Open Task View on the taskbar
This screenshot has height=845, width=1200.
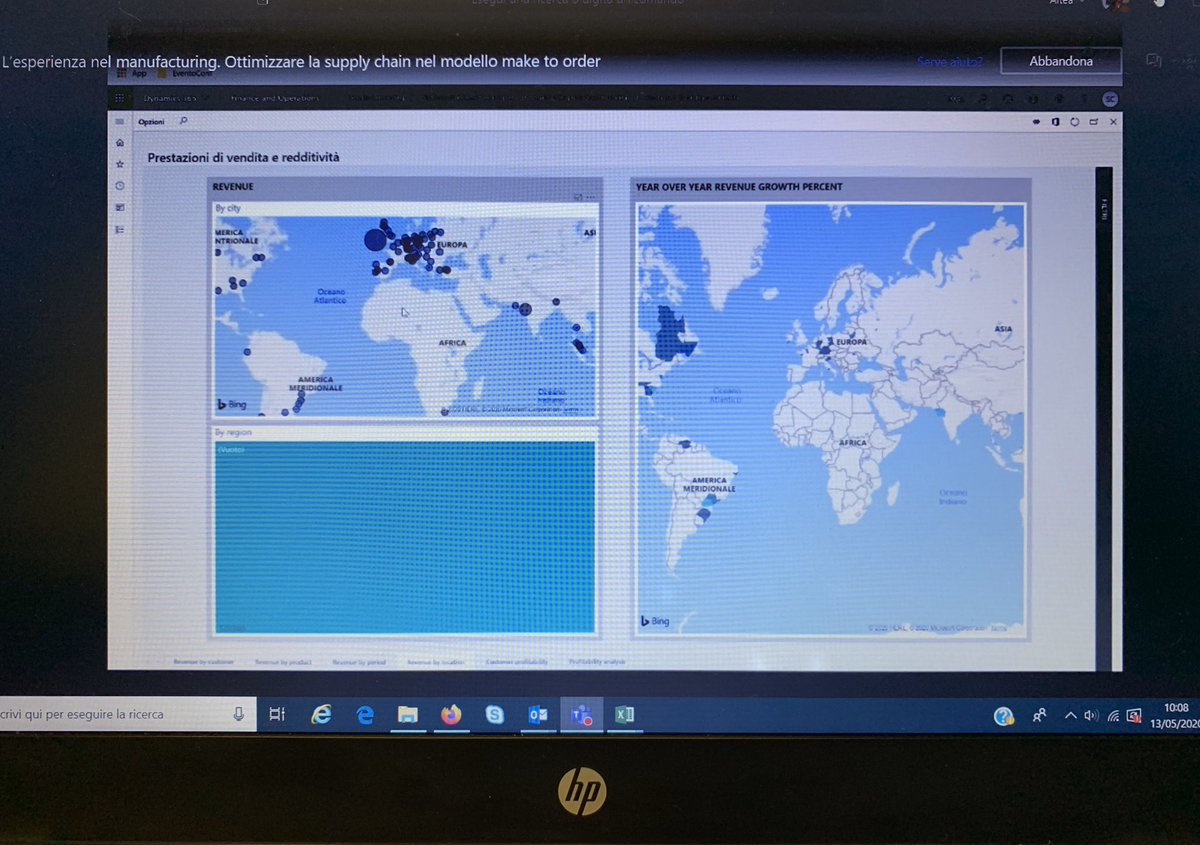tap(277, 714)
